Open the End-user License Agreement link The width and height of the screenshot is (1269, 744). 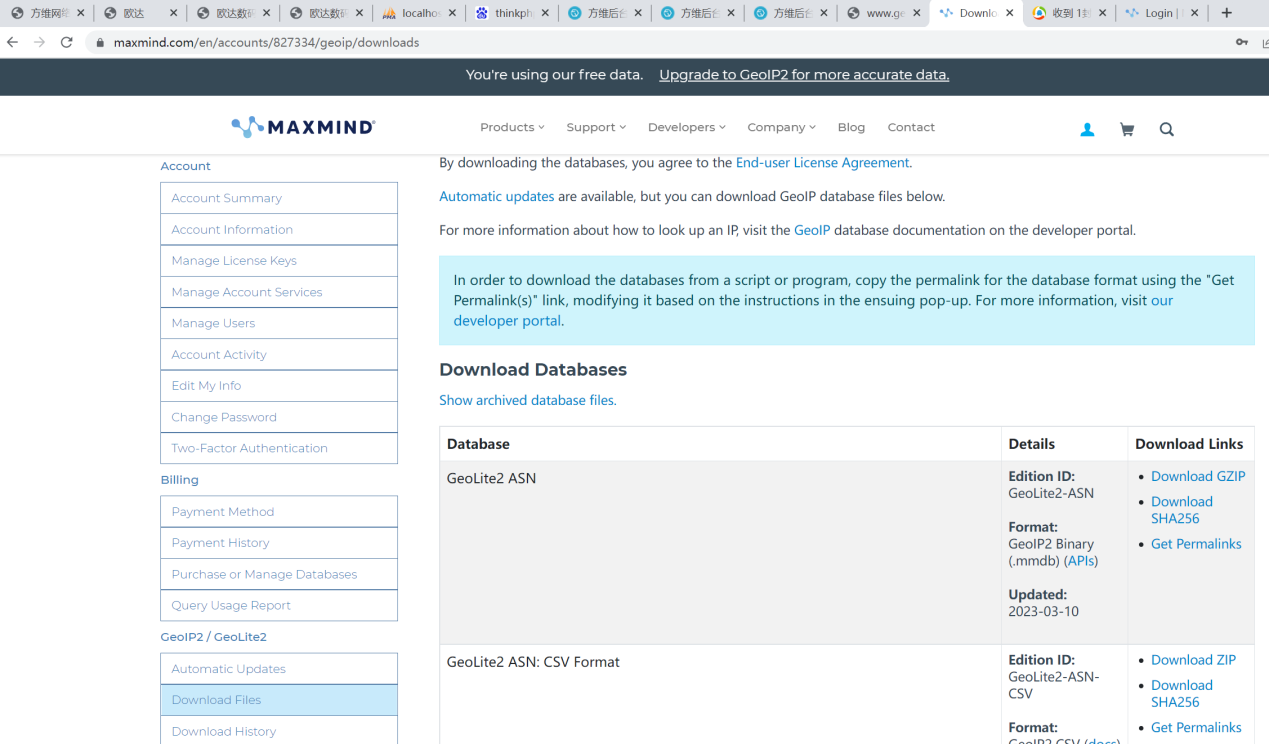click(x=822, y=162)
